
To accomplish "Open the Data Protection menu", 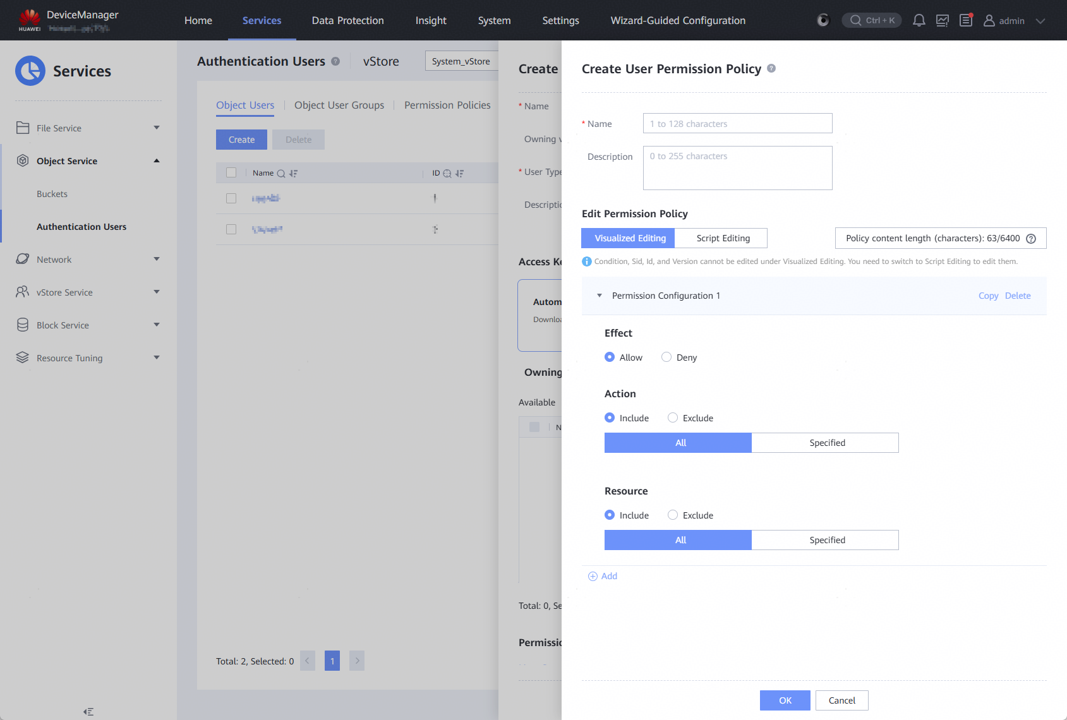I will tap(347, 20).
